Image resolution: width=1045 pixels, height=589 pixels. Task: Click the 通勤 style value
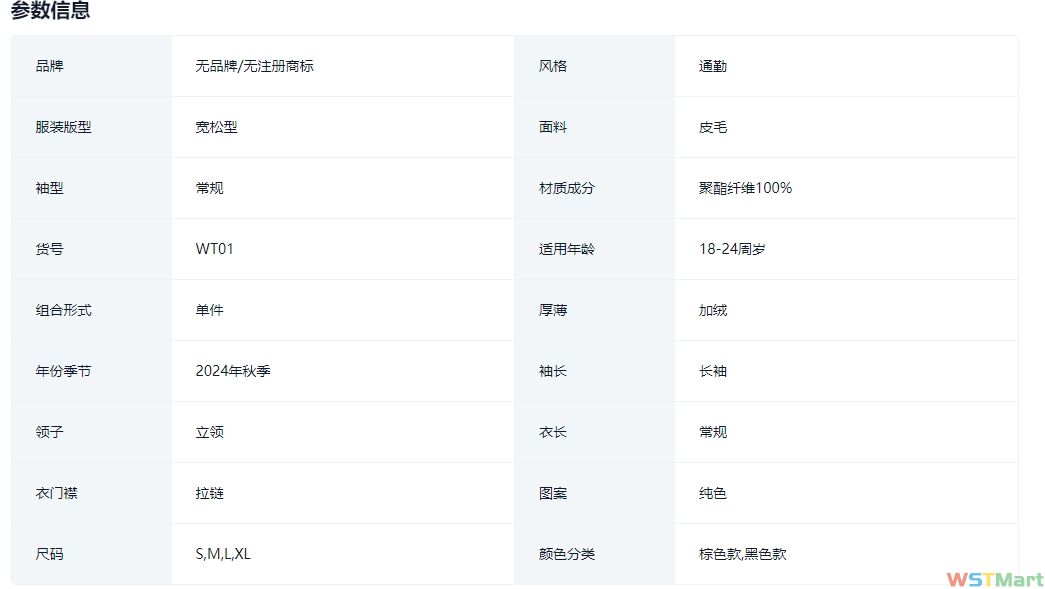pyautogui.click(x=713, y=66)
